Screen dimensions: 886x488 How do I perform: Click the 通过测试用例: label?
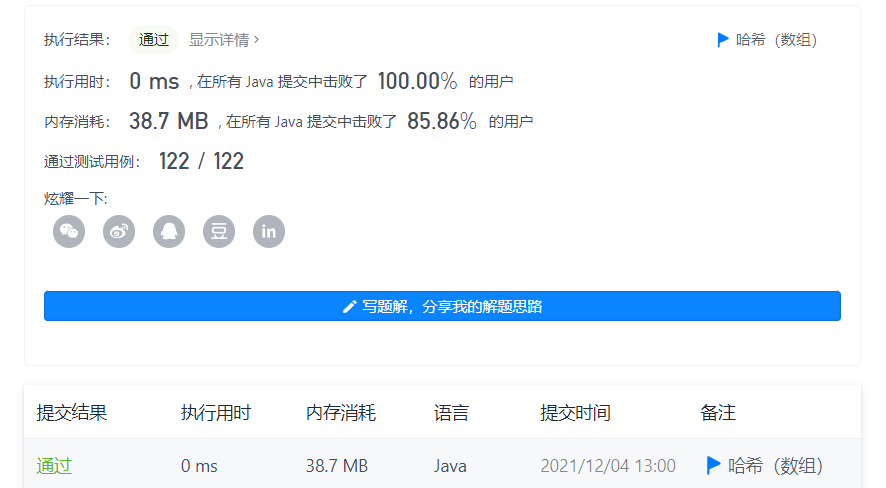[92, 162]
